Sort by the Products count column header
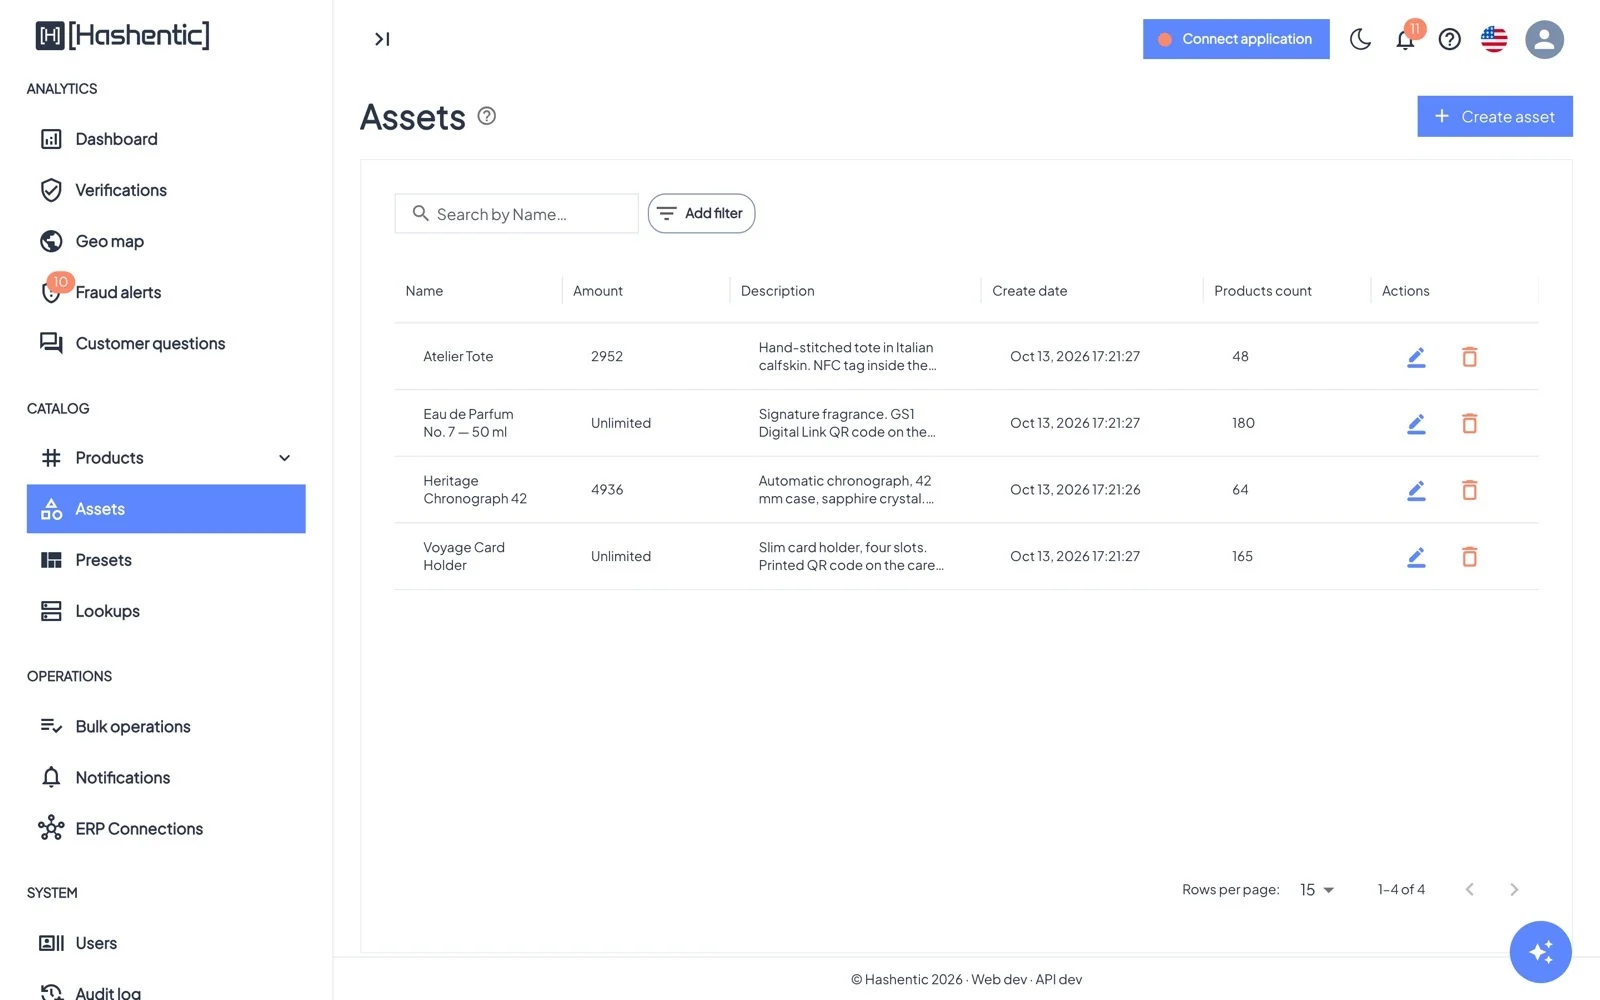The image size is (1600, 1000). click(1262, 291)
